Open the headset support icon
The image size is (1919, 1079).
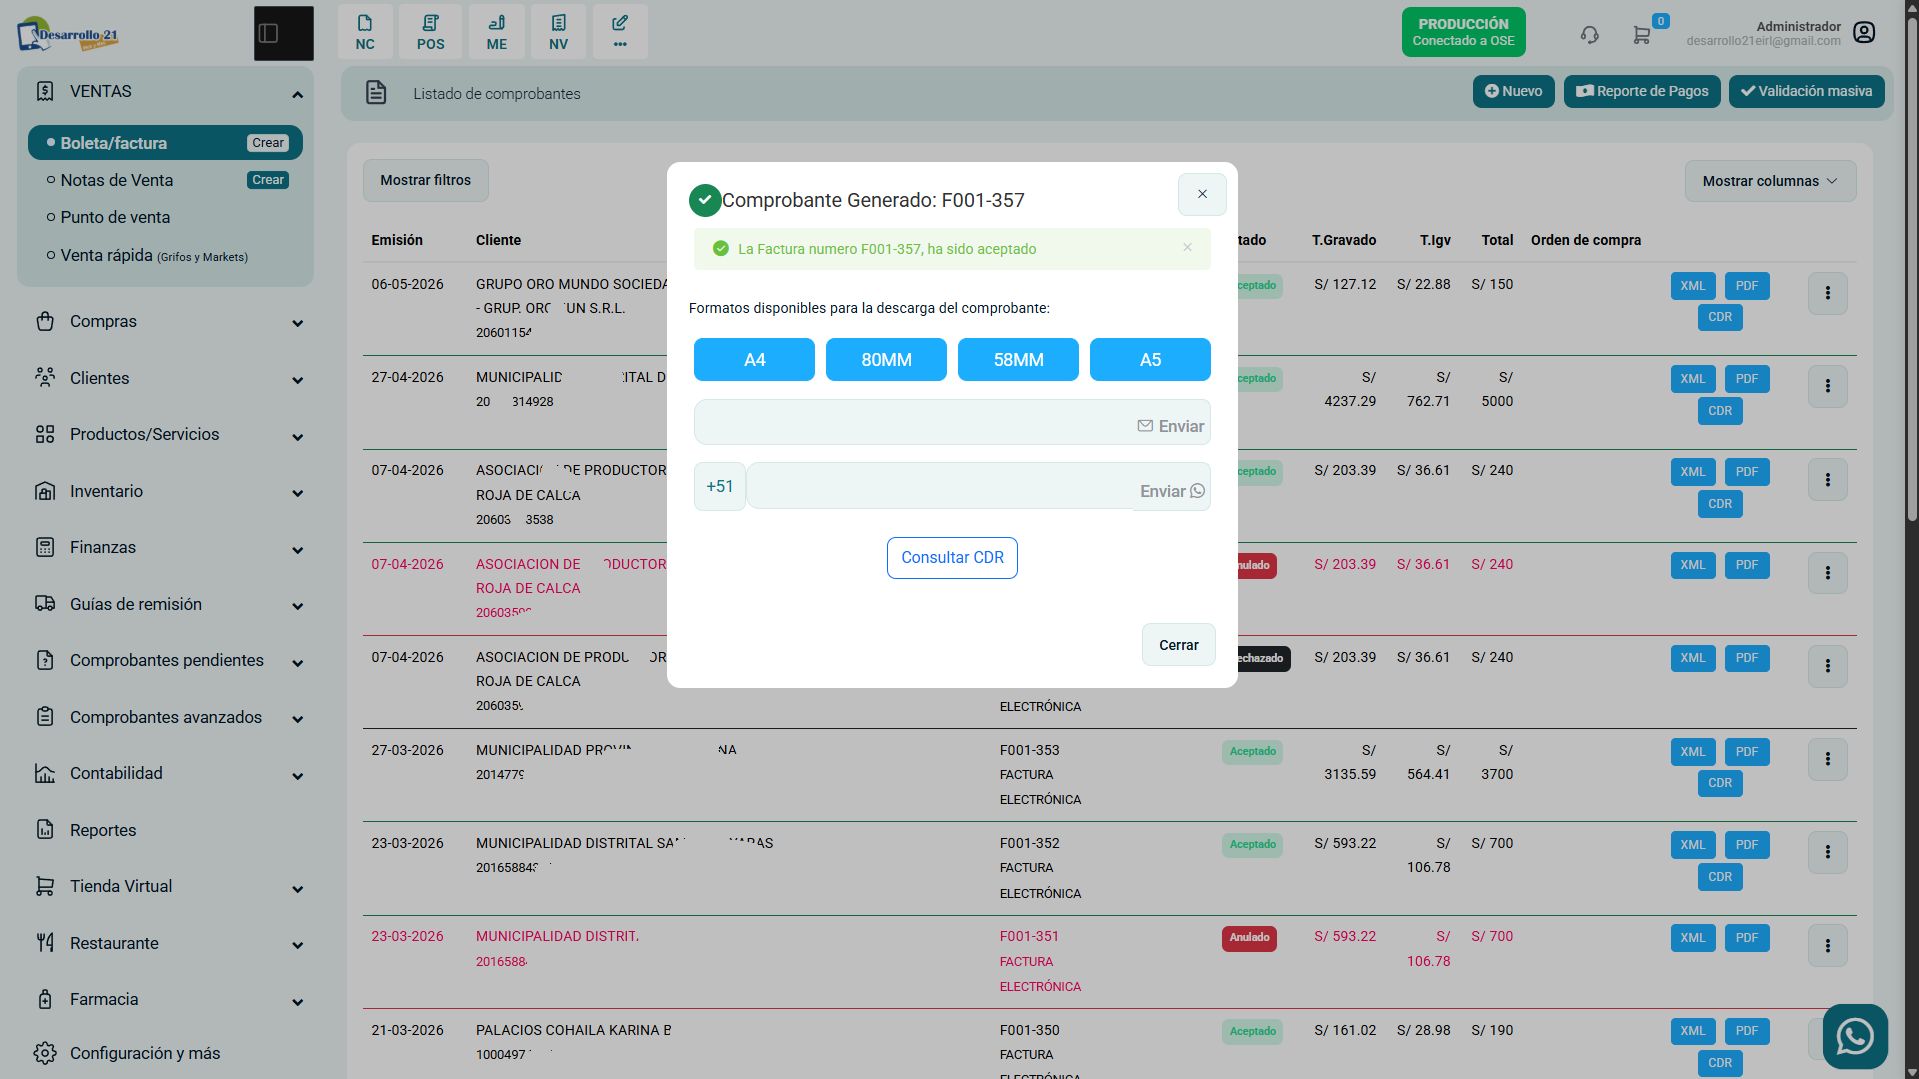pos(1589,35)
